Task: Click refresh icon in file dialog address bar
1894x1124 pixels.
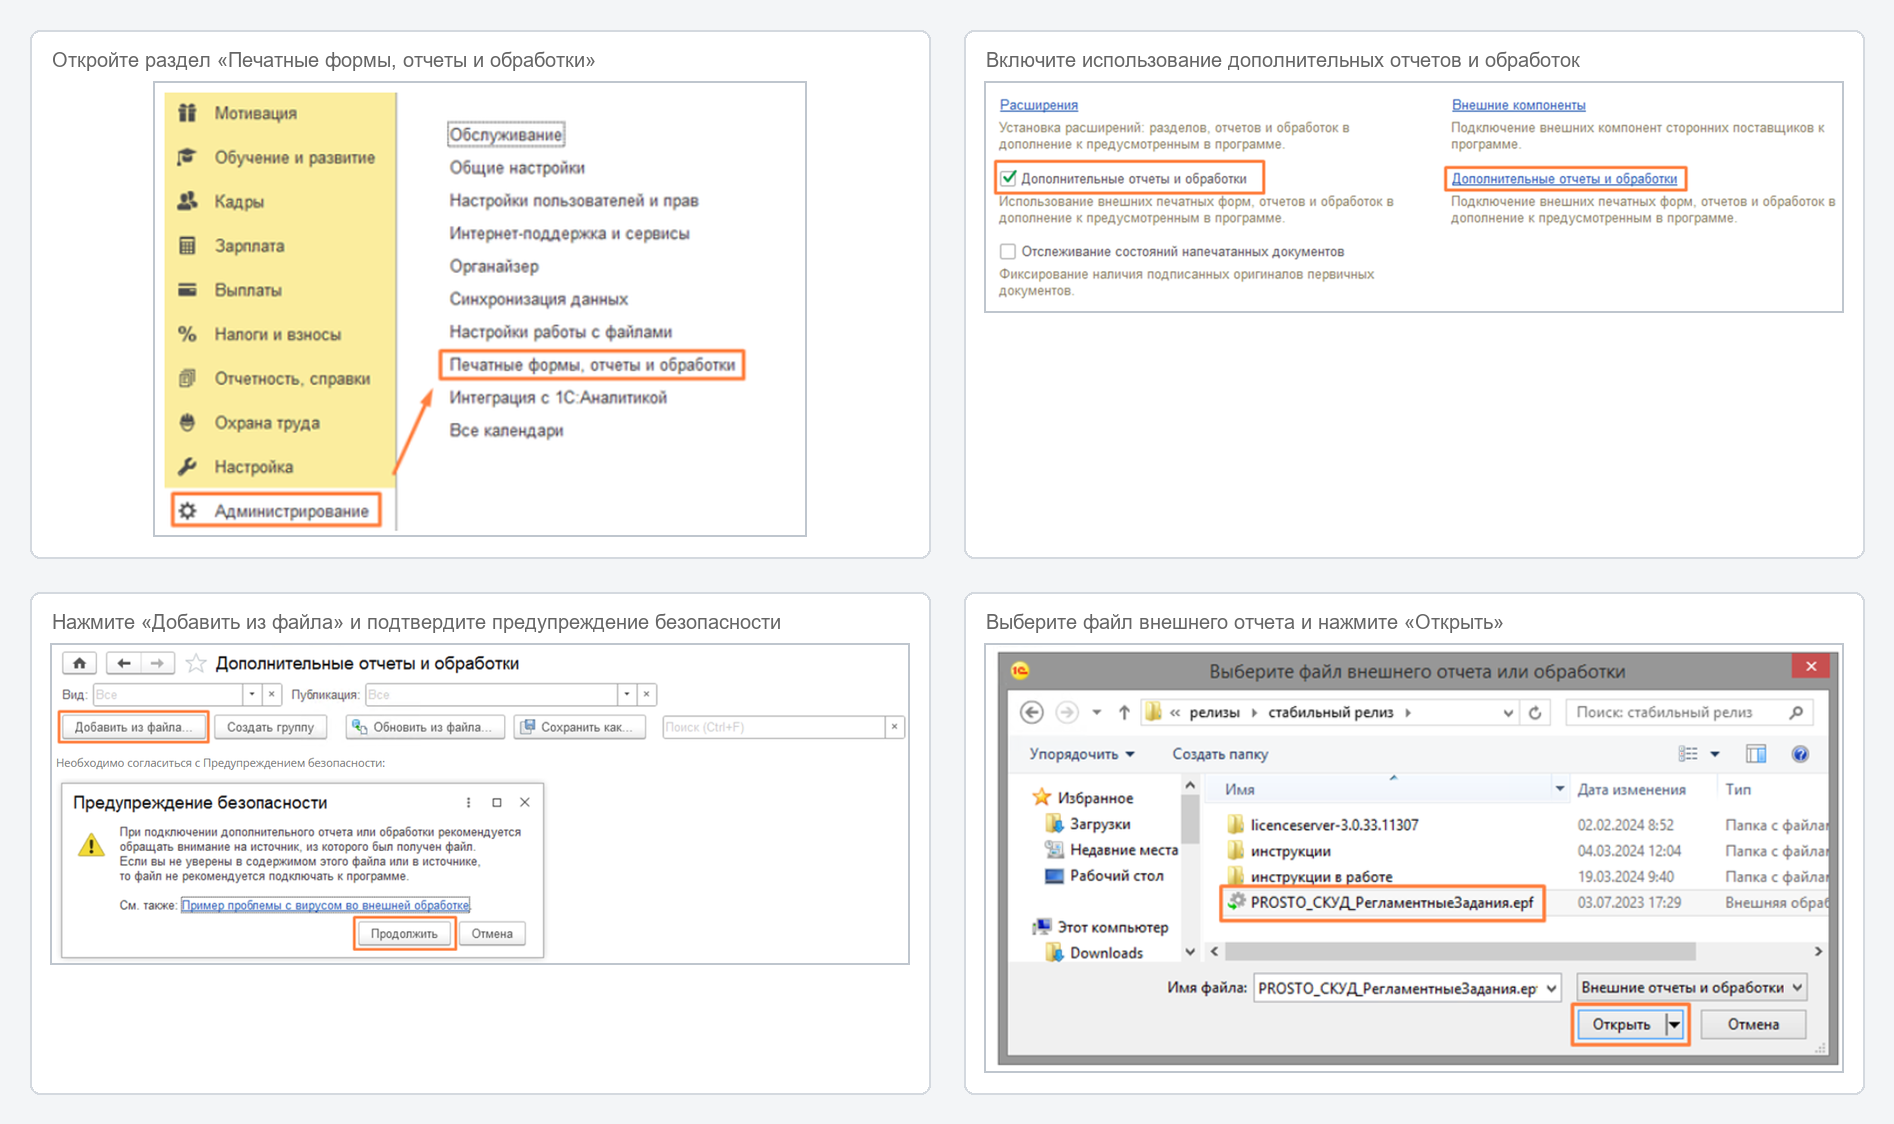Action: (1535, 713)
